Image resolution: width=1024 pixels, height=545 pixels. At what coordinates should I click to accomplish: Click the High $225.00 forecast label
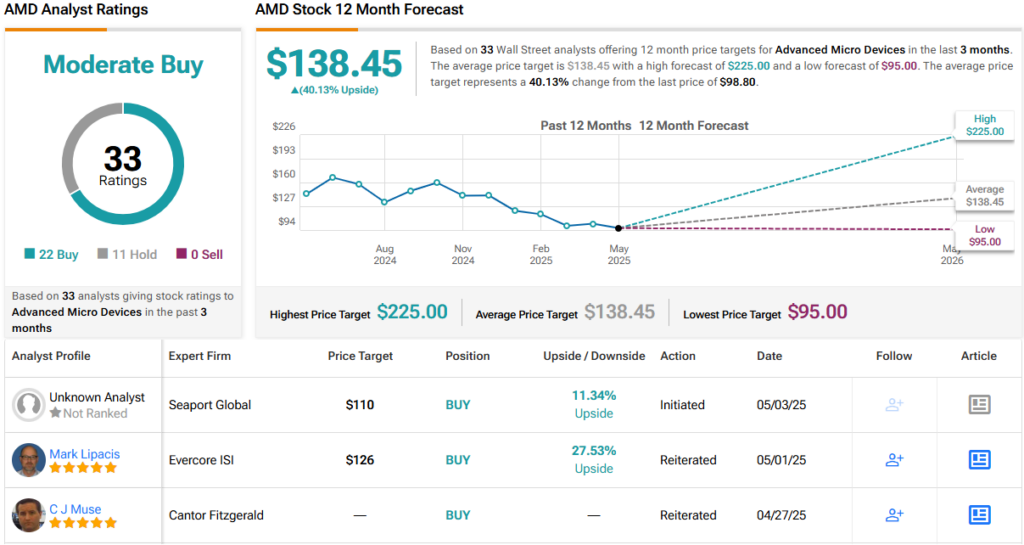click(x=985, y=125)
